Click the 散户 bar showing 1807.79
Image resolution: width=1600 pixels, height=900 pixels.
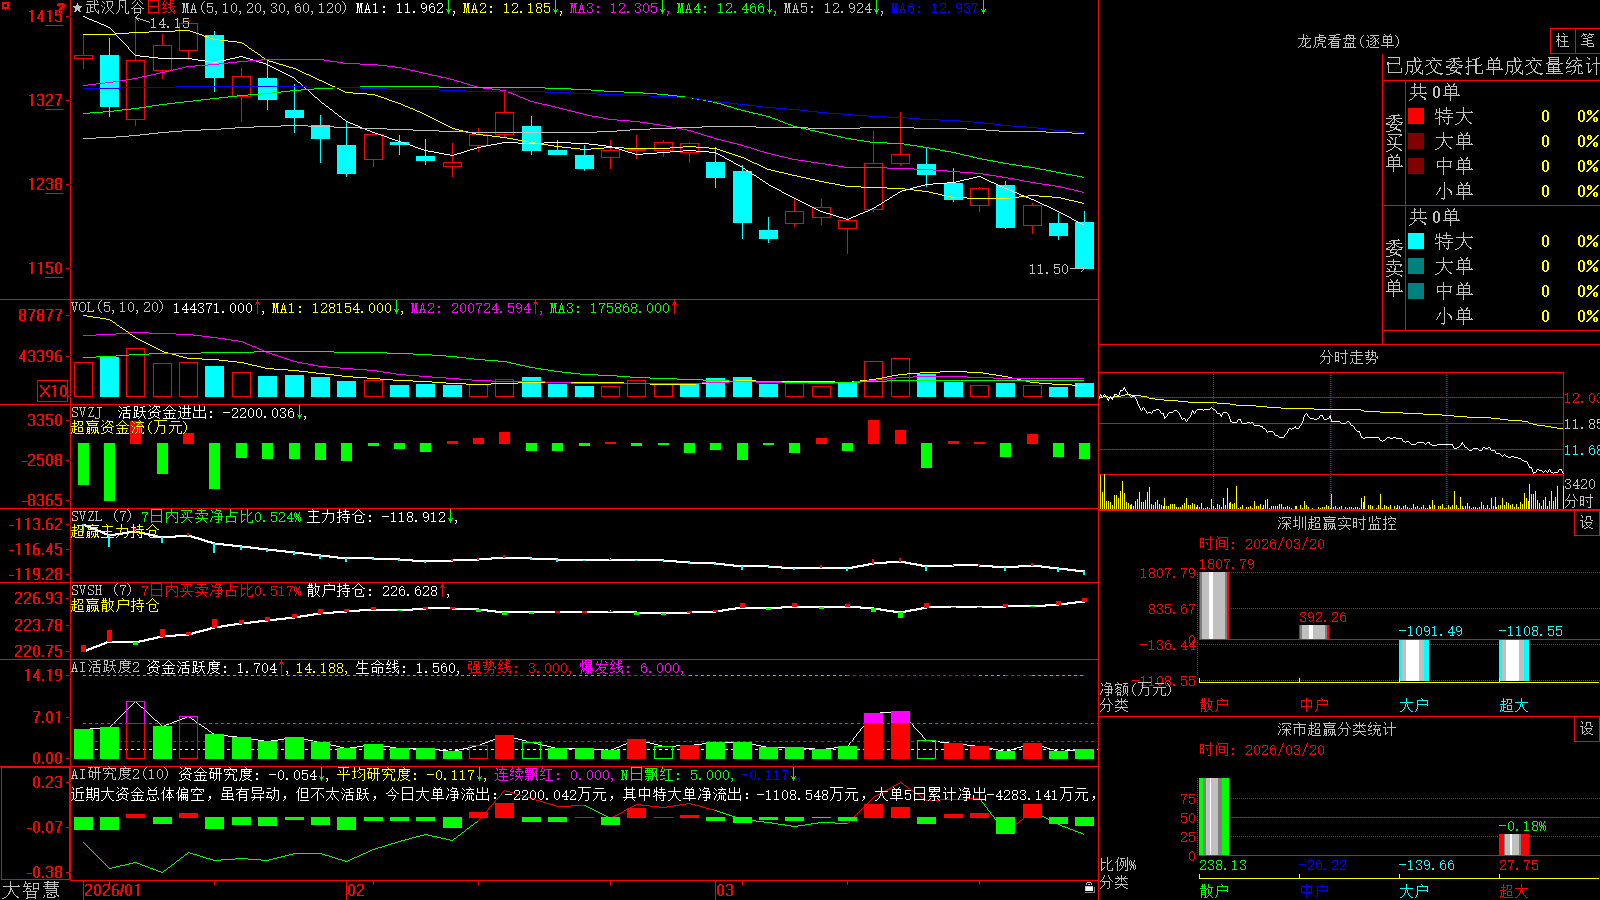(x=1213, y=605)
